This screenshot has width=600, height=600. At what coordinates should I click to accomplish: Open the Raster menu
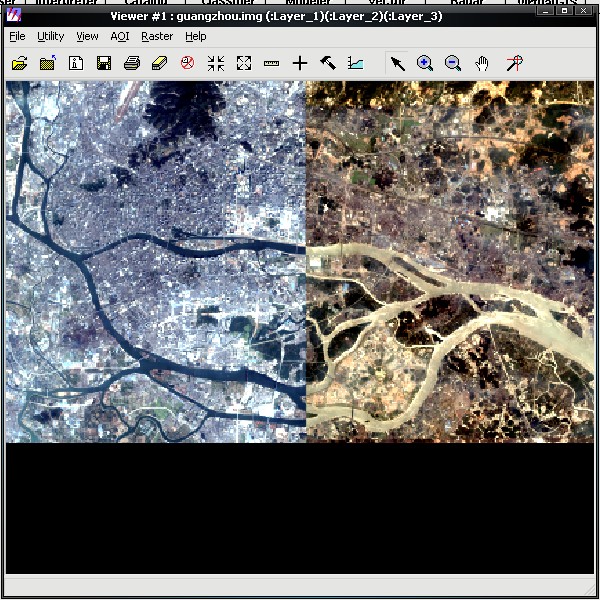(x=157, y=36)
